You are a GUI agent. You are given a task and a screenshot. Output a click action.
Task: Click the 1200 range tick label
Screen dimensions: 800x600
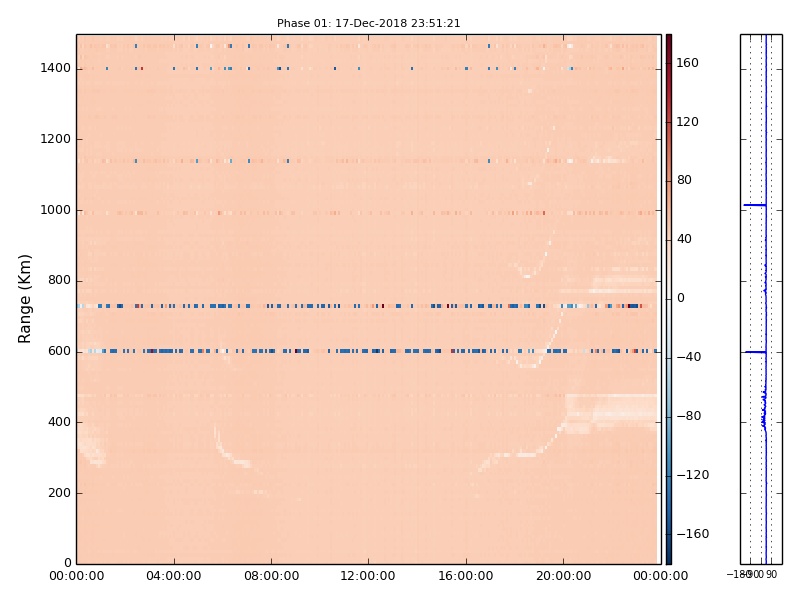point(56,139)
